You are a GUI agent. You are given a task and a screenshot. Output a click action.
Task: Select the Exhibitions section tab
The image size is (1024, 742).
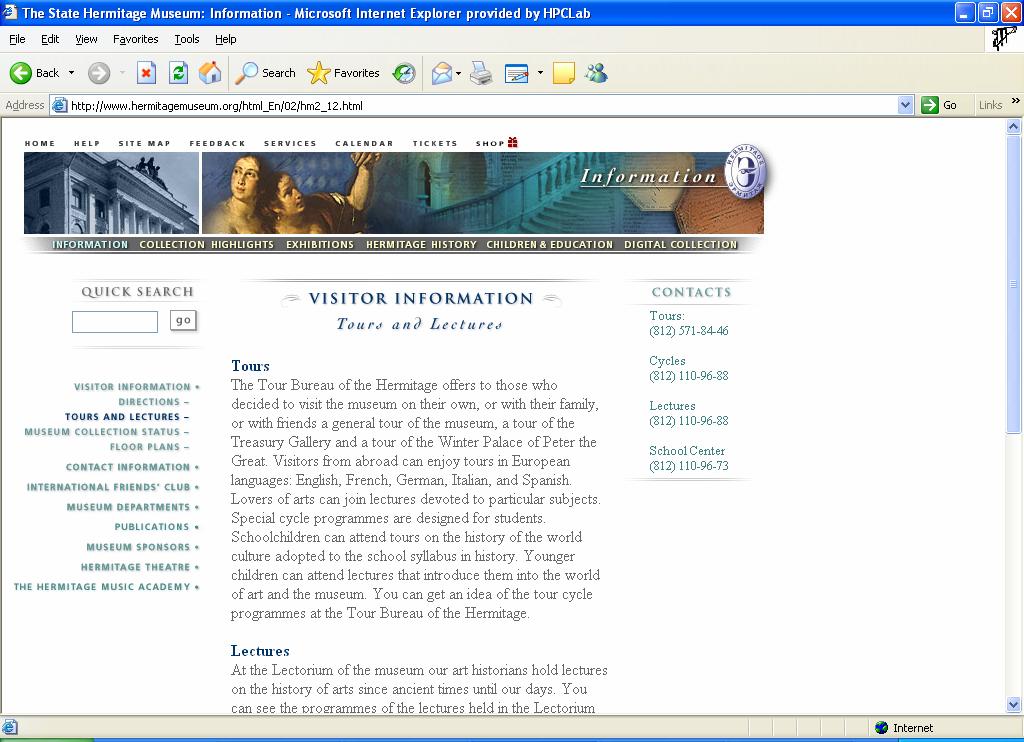320,244
